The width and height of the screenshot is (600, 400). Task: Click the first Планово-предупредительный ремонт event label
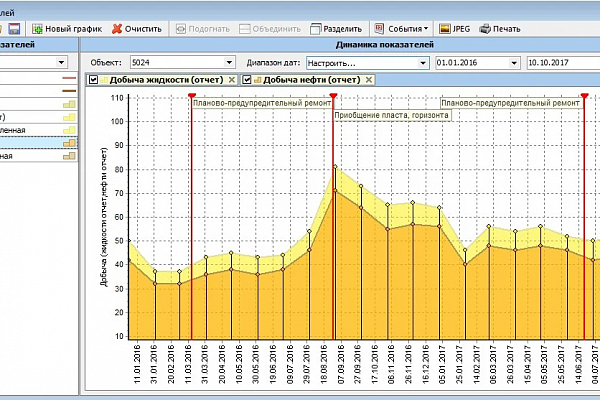(x=262, y=103)
